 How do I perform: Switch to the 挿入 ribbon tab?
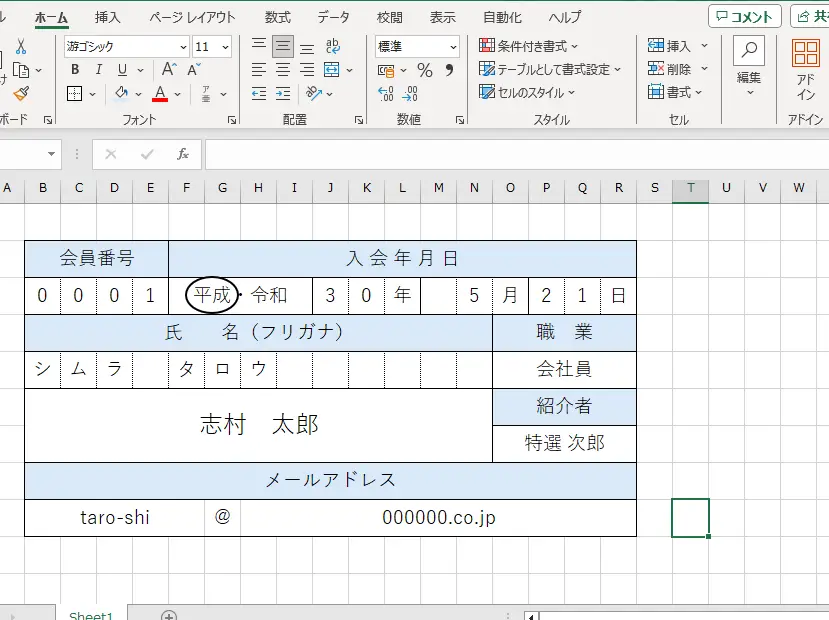(107, 17)
